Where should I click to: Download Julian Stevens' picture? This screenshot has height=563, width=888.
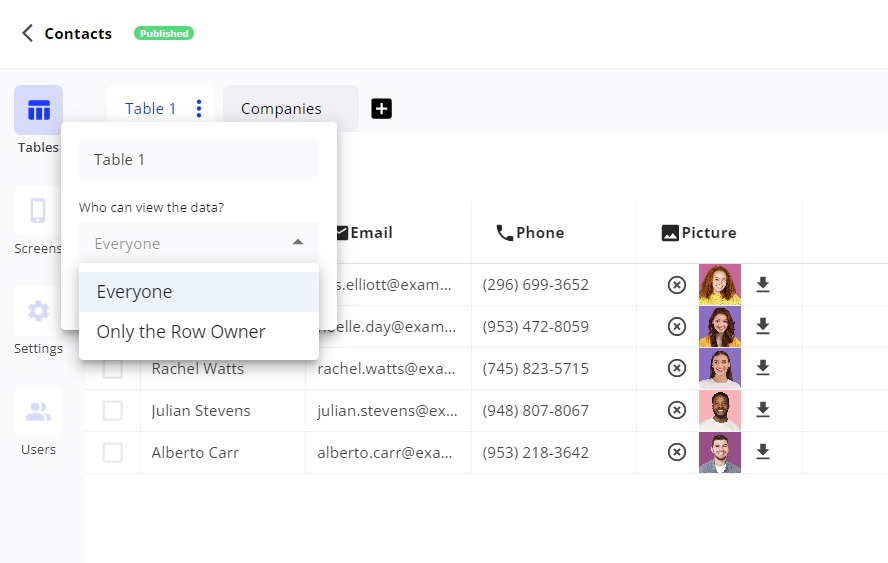click(x=763, y=410)
